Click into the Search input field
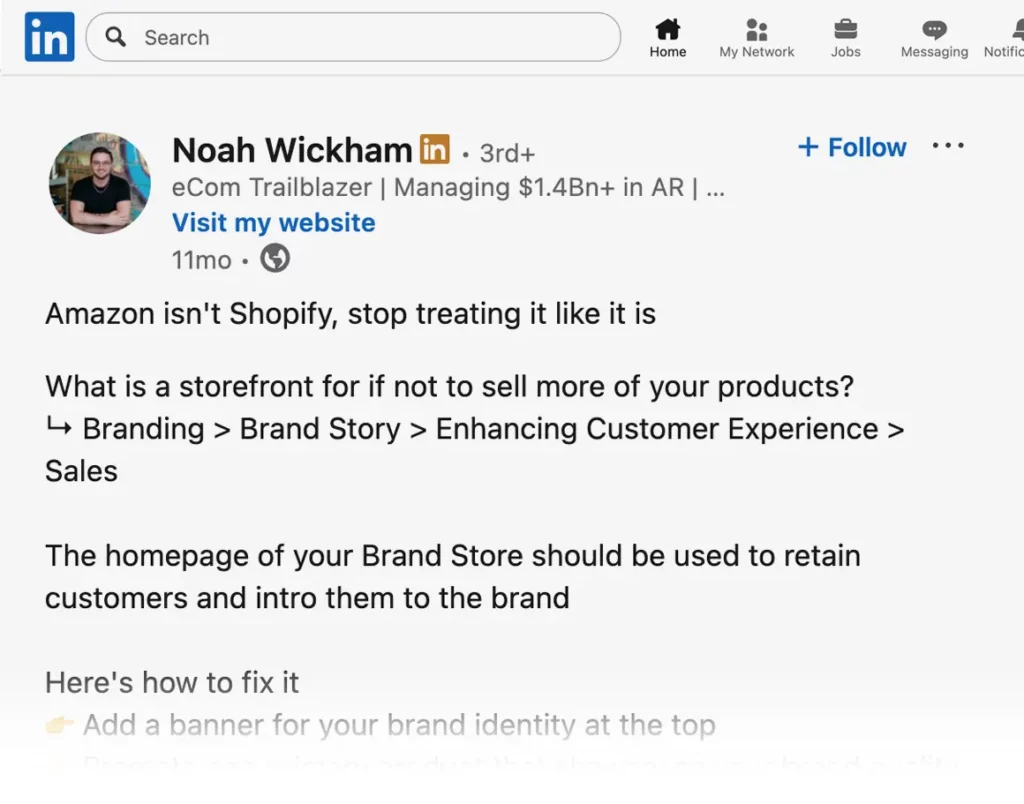 pos(370,37)
